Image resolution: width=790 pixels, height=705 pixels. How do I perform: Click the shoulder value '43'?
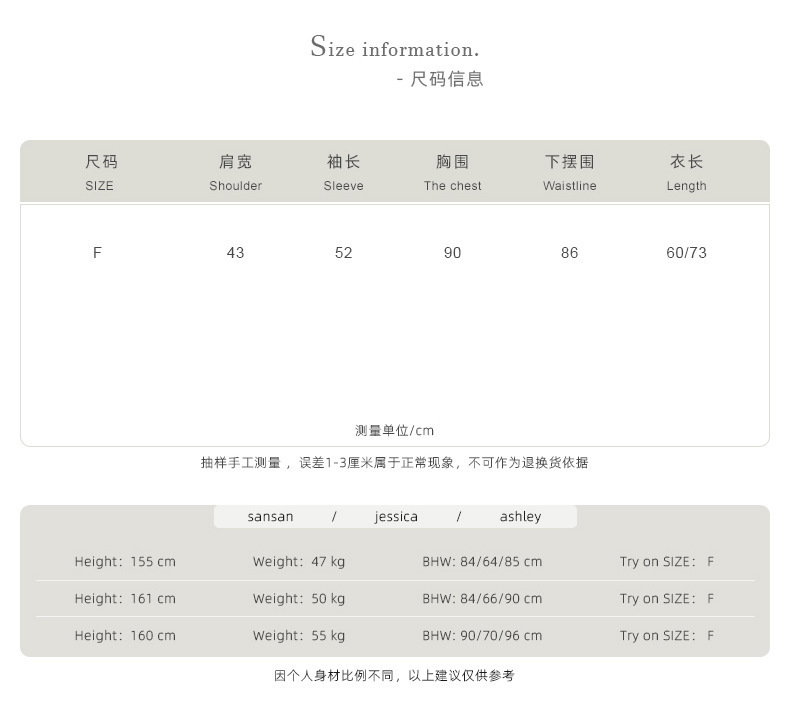[x=235, y=252]
